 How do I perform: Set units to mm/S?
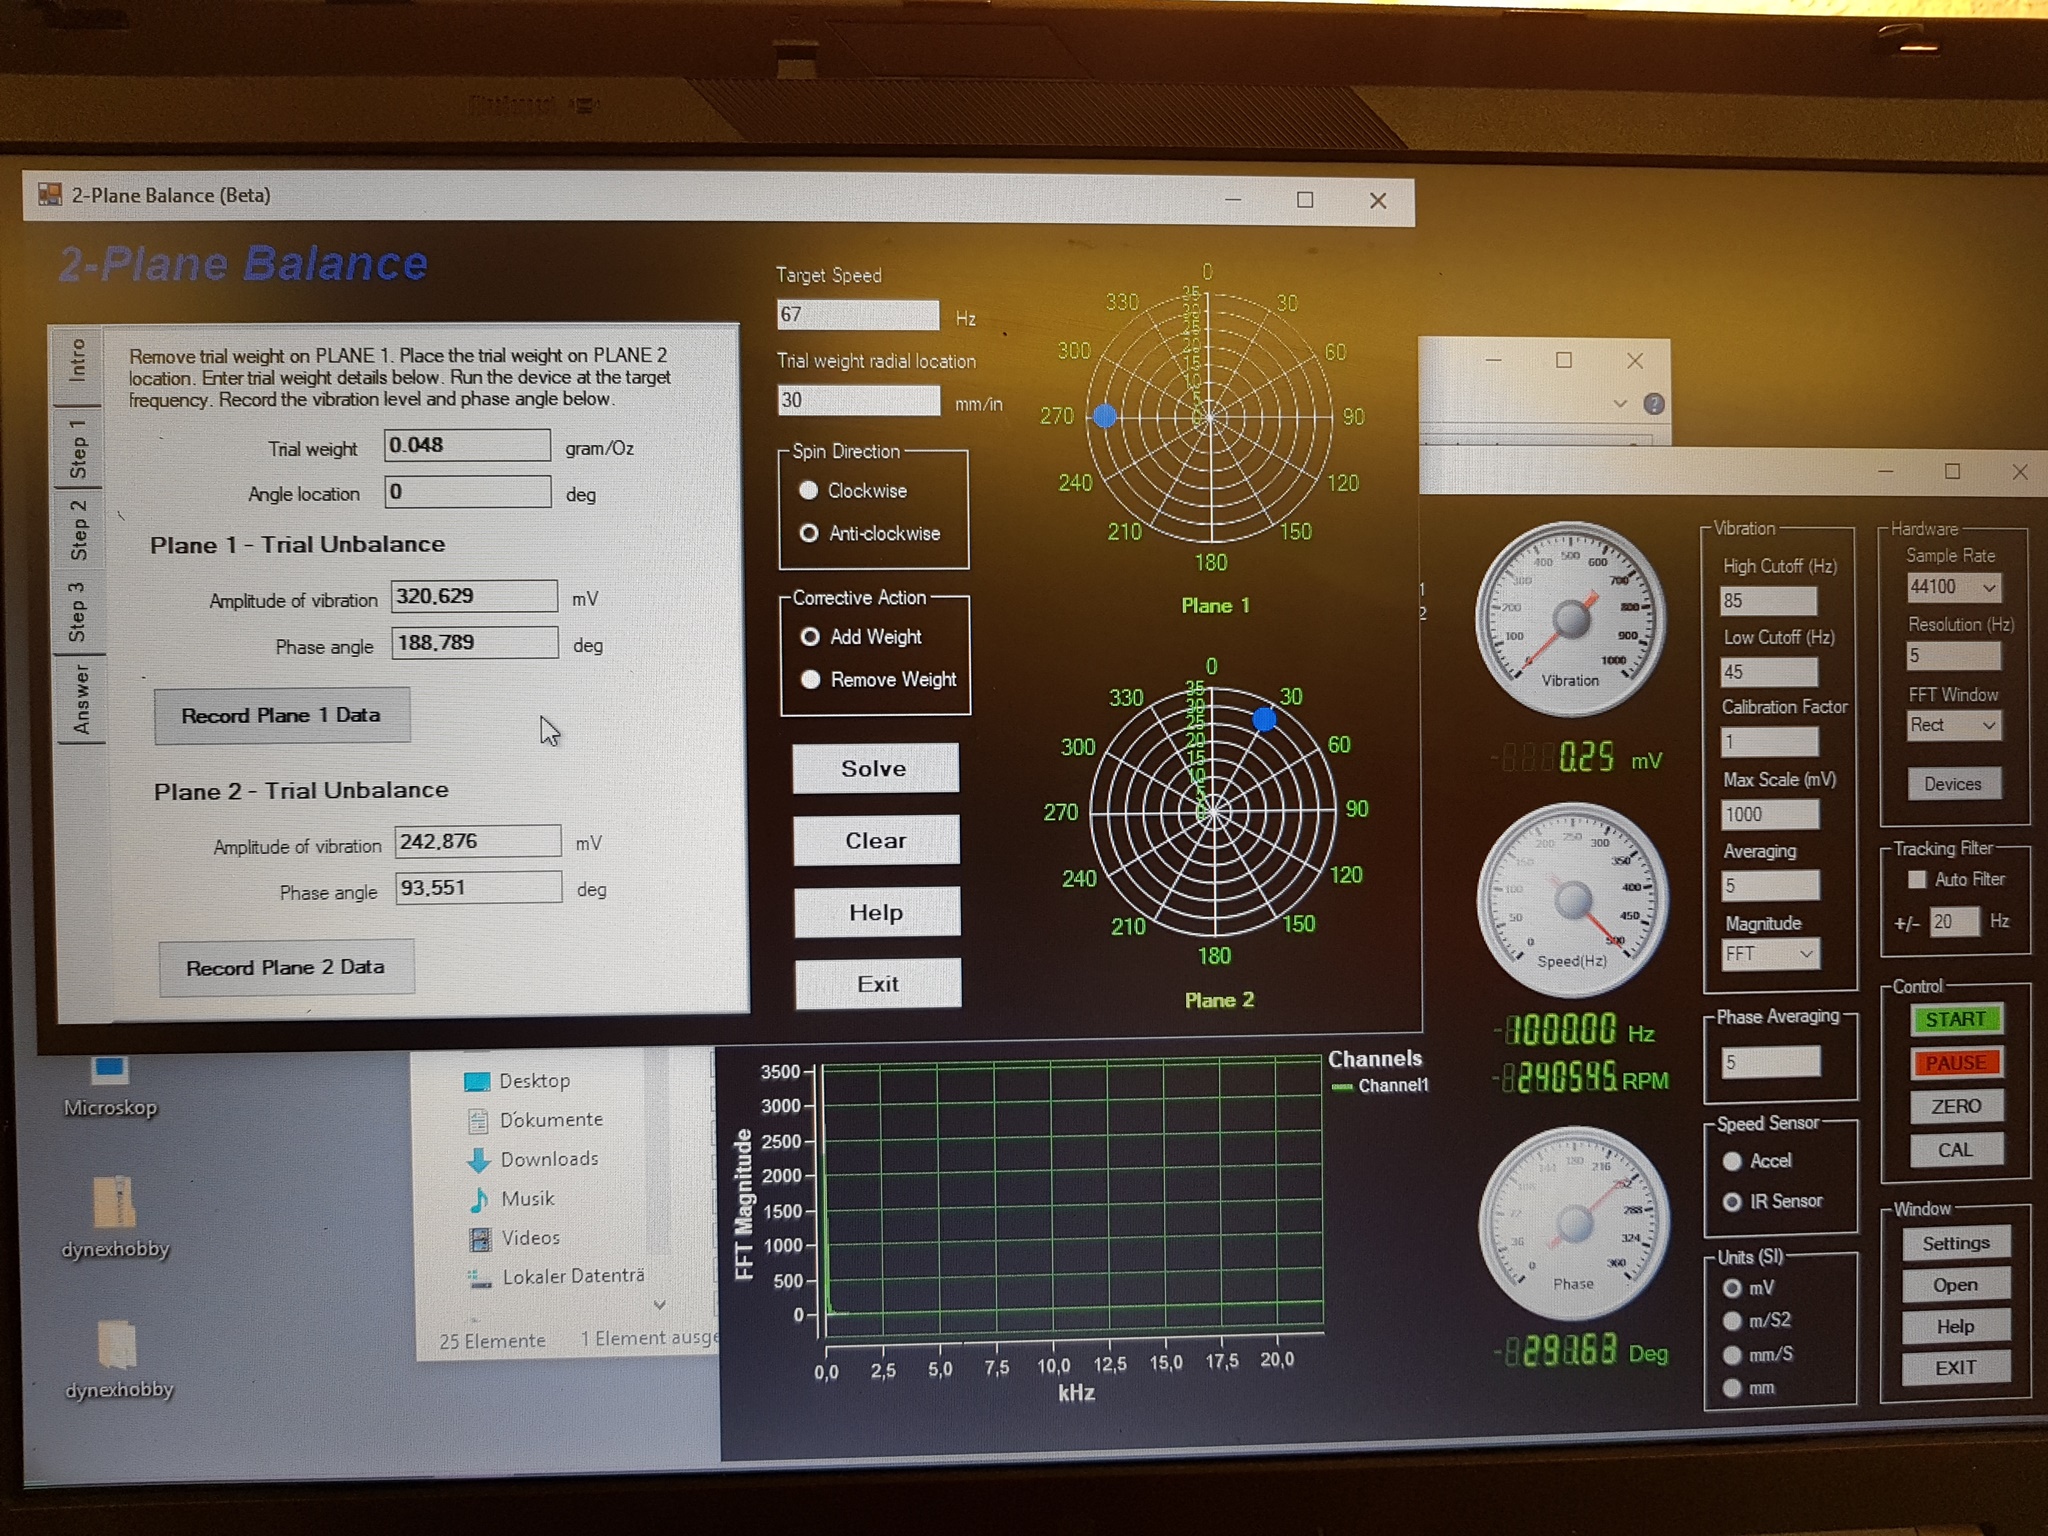pyautogui.click(x=1732, y=1355)
